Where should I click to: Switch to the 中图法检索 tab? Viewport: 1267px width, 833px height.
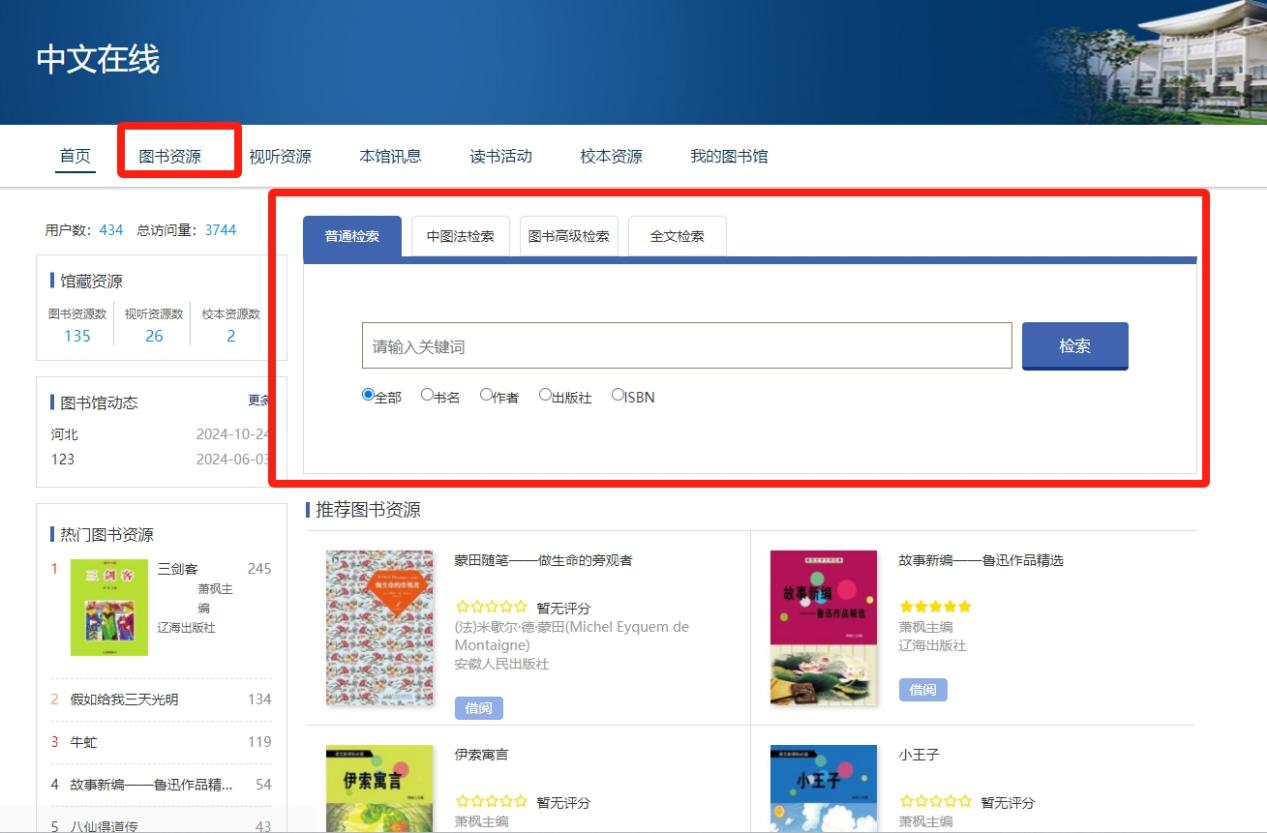point(460,237)
